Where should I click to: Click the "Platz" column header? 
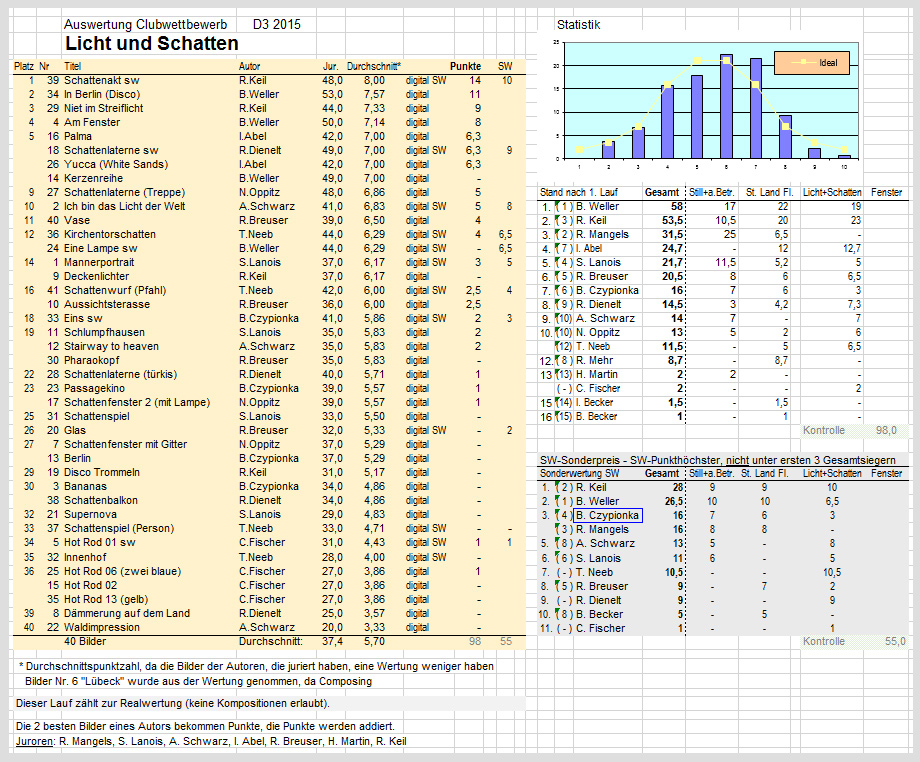(24, 66)
